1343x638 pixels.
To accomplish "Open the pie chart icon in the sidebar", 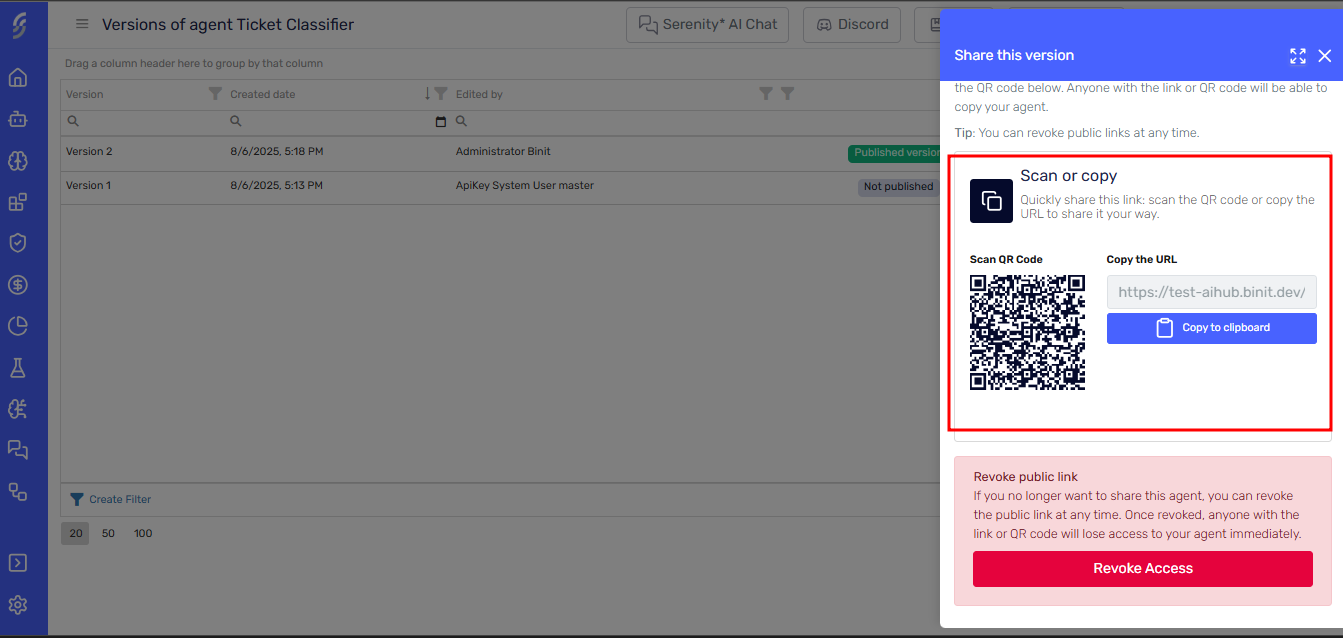I will (x=18, y=326).
